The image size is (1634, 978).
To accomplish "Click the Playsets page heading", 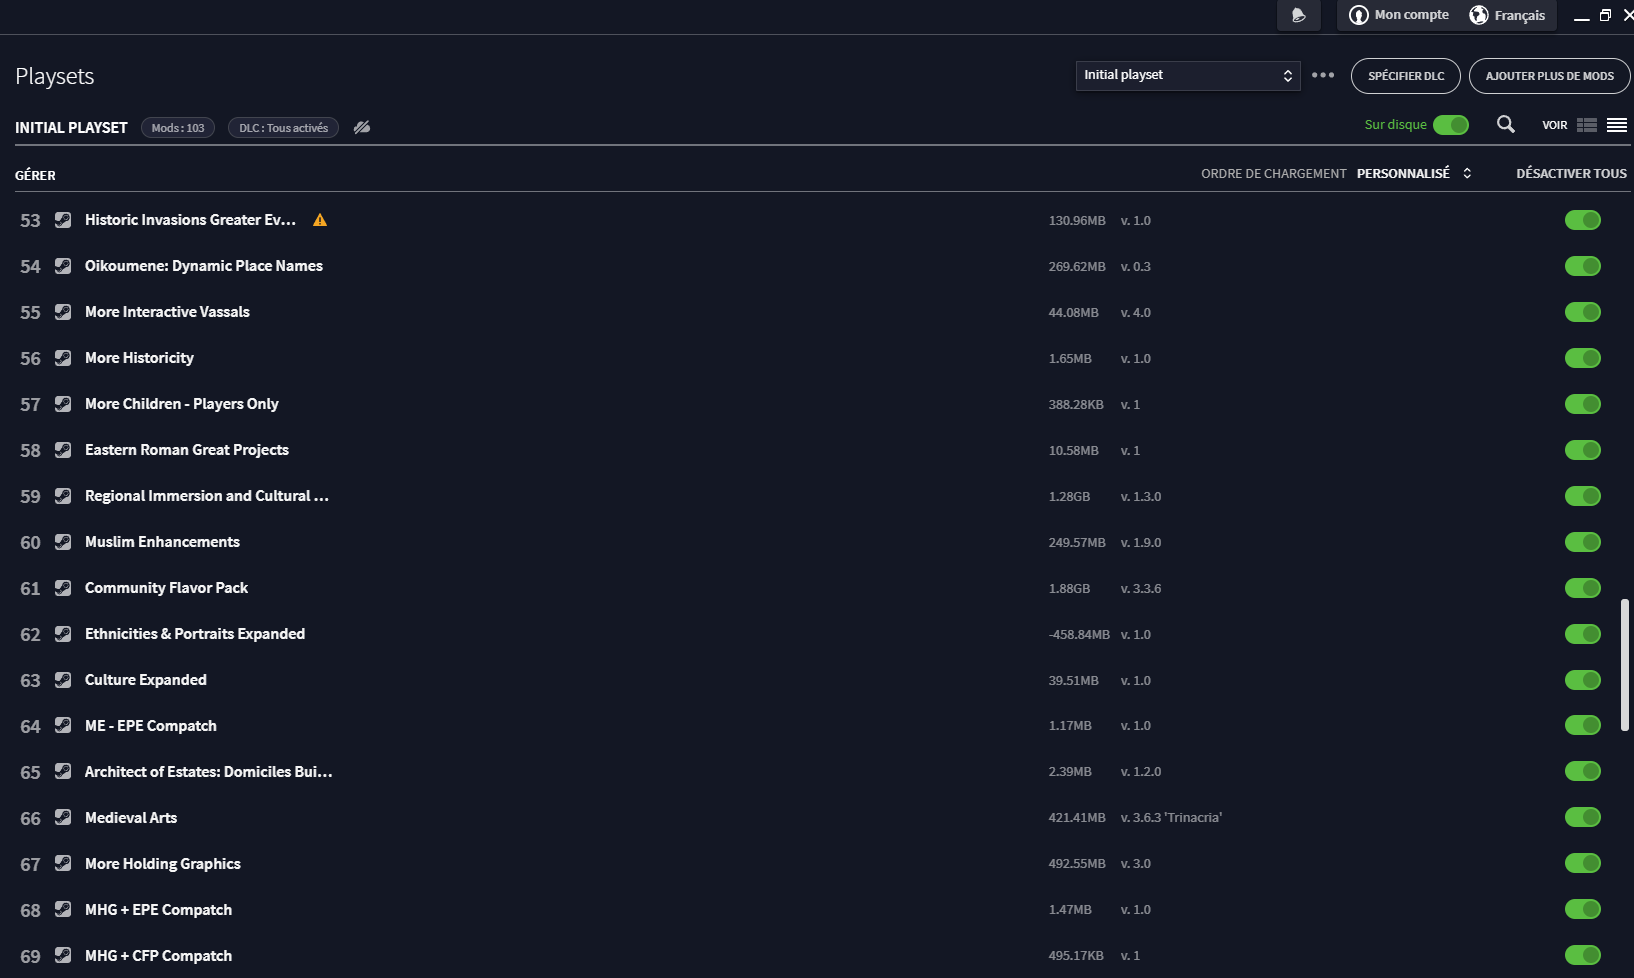I will (55, 76).
